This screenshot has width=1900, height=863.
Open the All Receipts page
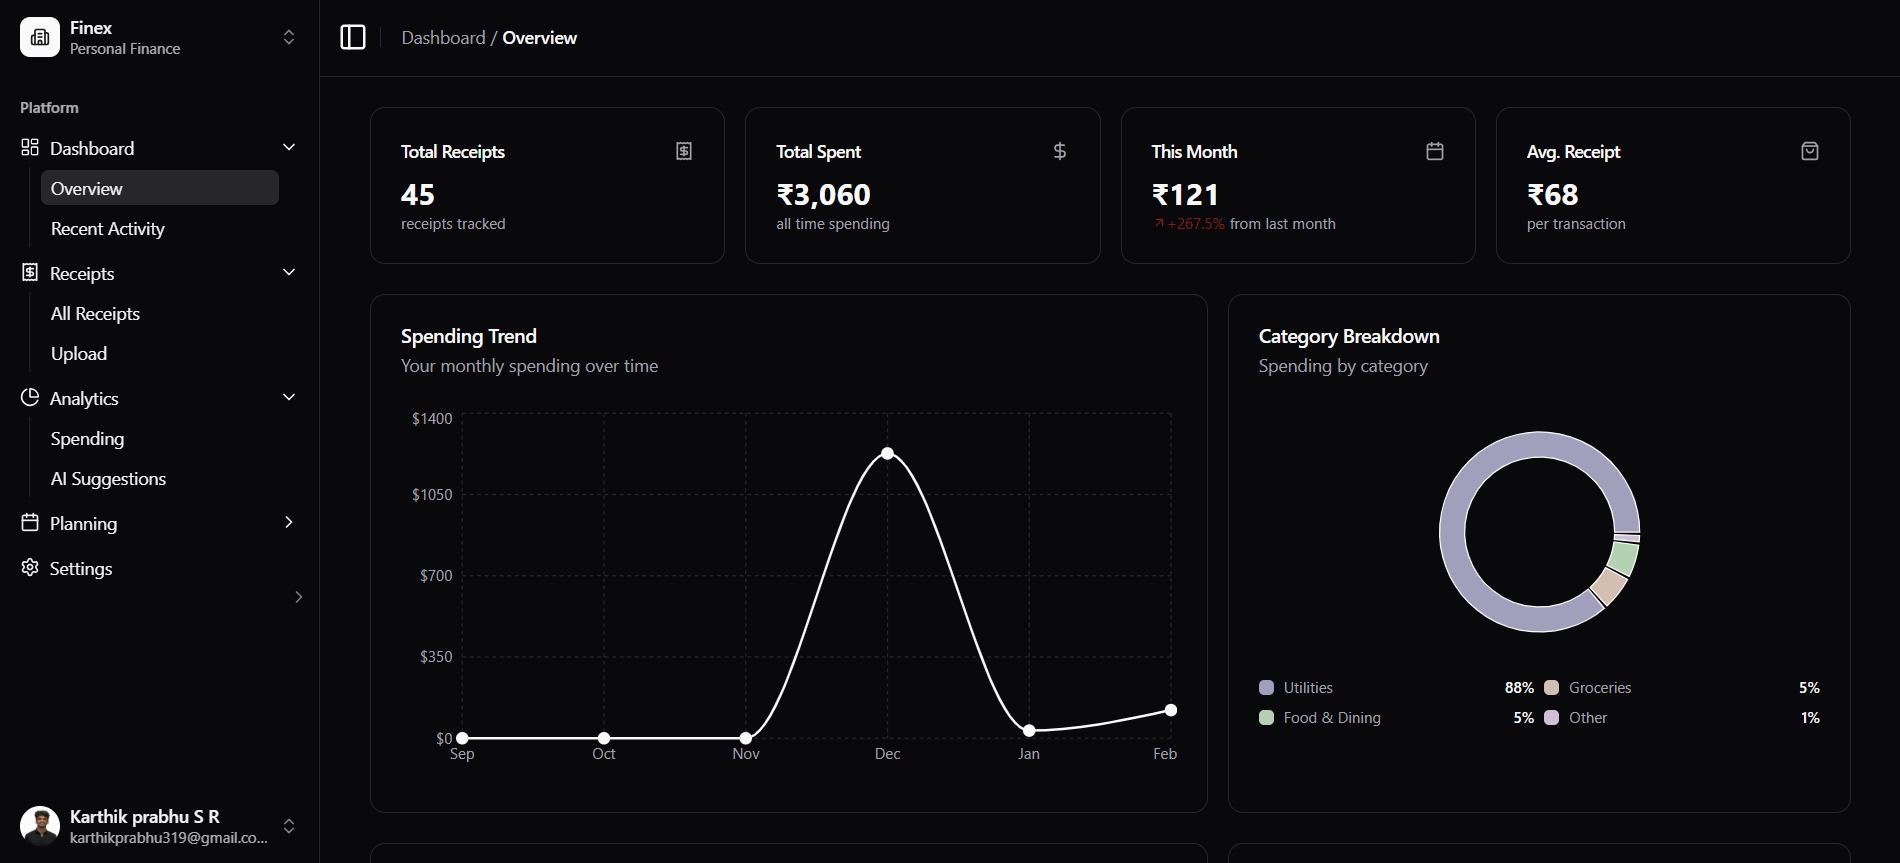coord(96,314)
